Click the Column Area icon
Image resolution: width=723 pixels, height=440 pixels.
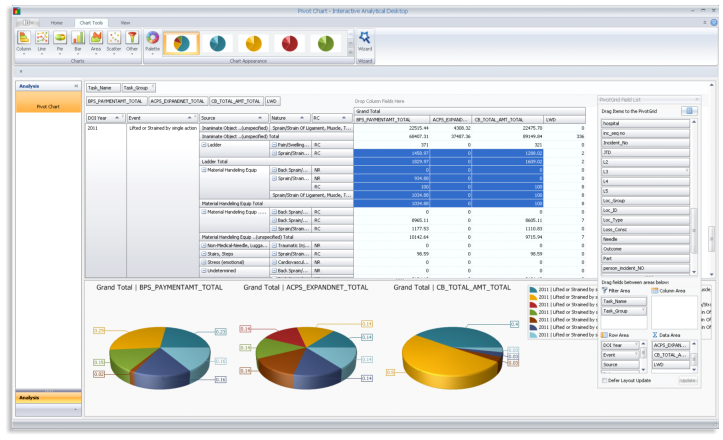point(655,291)
